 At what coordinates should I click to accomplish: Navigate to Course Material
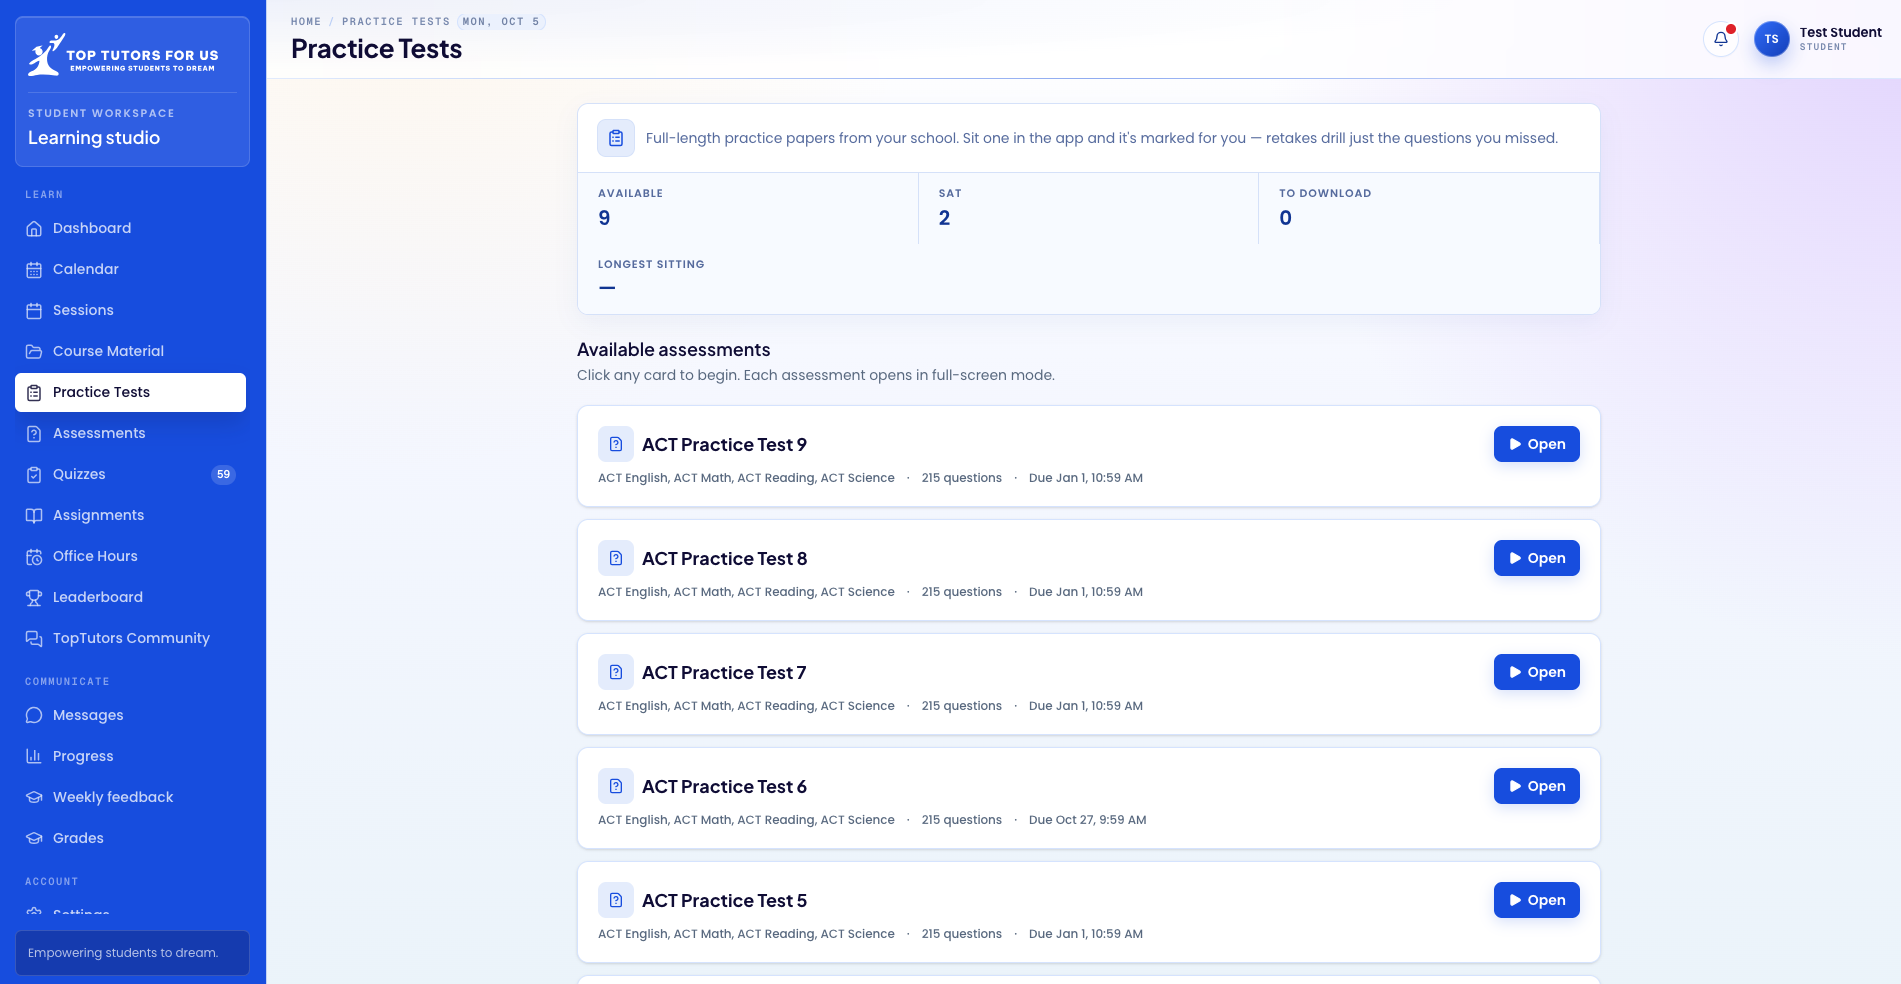coord(130,352)
